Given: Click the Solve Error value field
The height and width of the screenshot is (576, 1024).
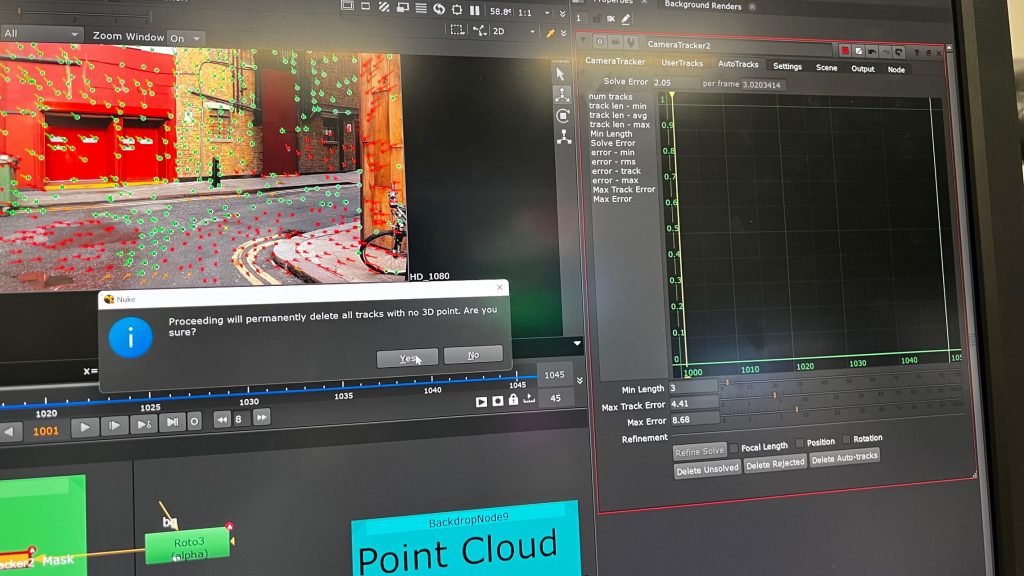Looking at the screenshot, I should point(675,83).
